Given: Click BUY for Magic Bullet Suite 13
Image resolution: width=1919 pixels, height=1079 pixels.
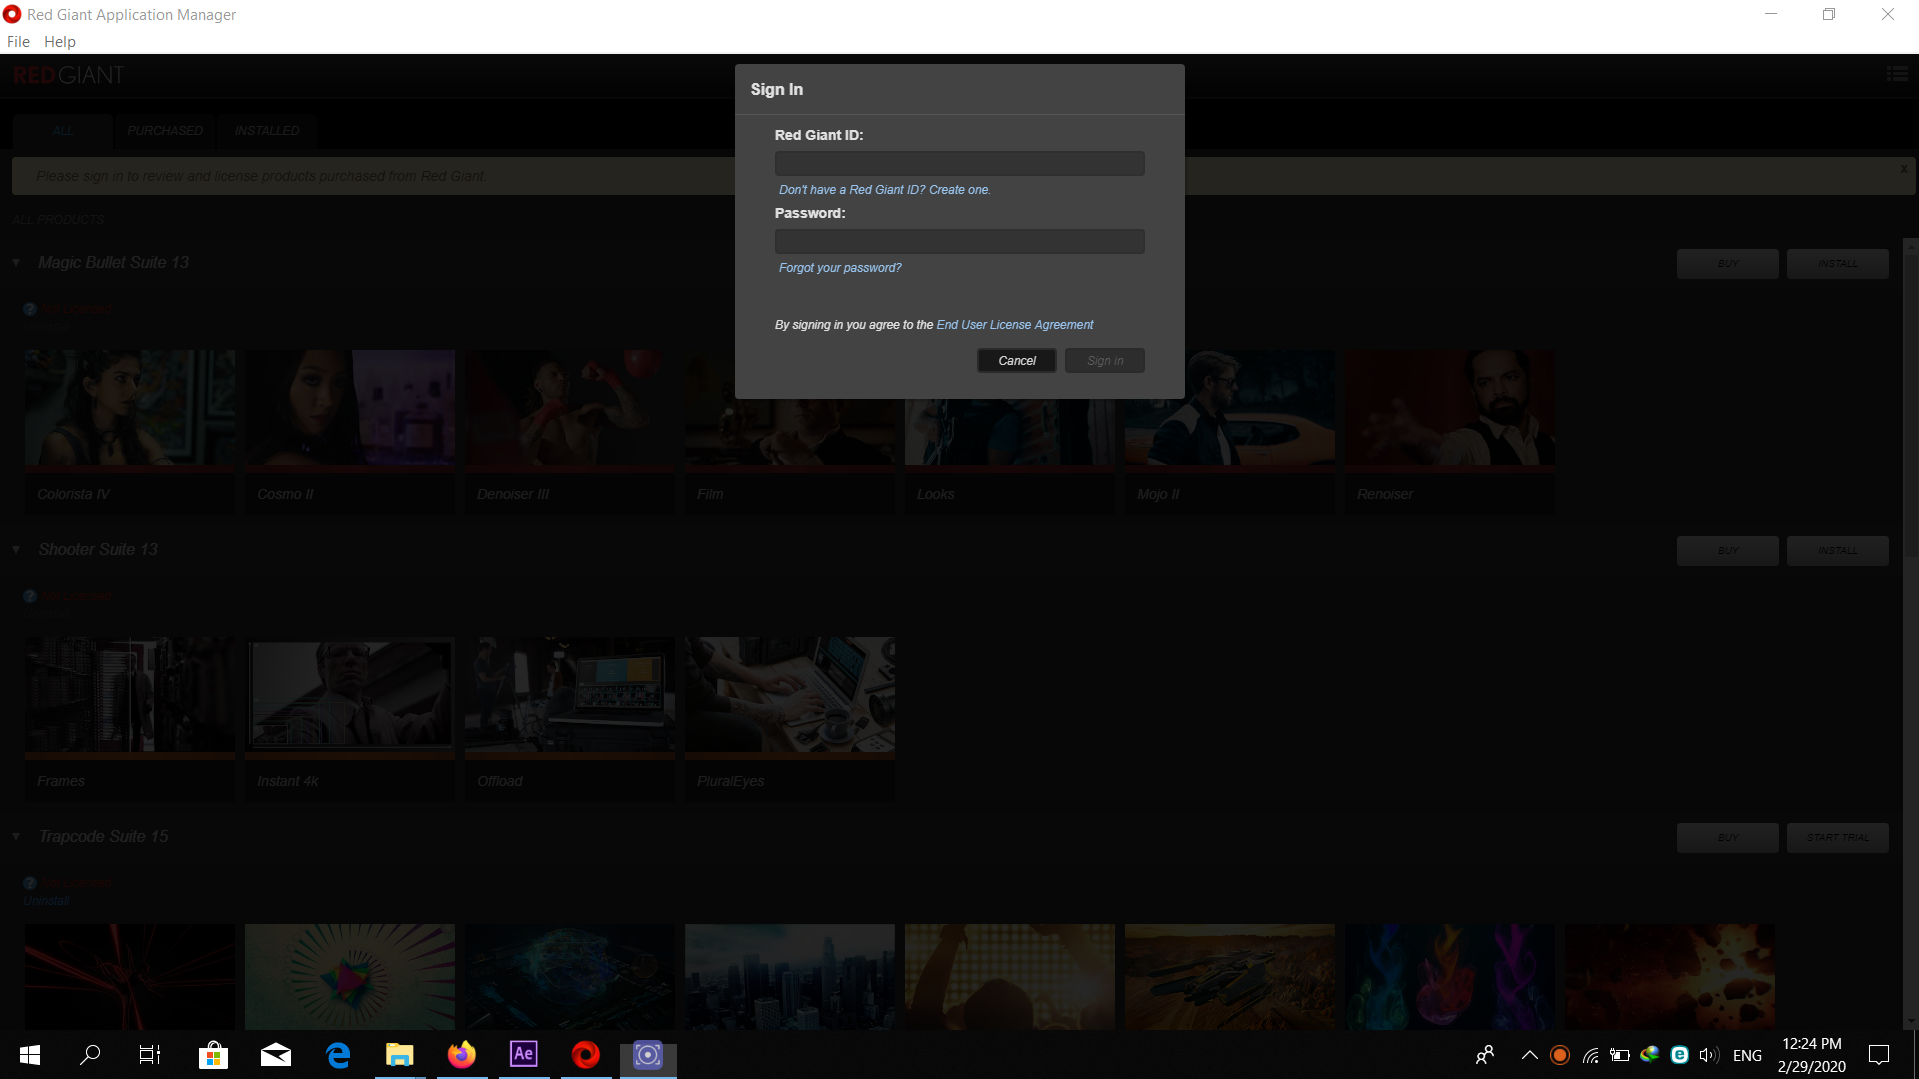Looking at the screenshot, I should pos(1727,264).
